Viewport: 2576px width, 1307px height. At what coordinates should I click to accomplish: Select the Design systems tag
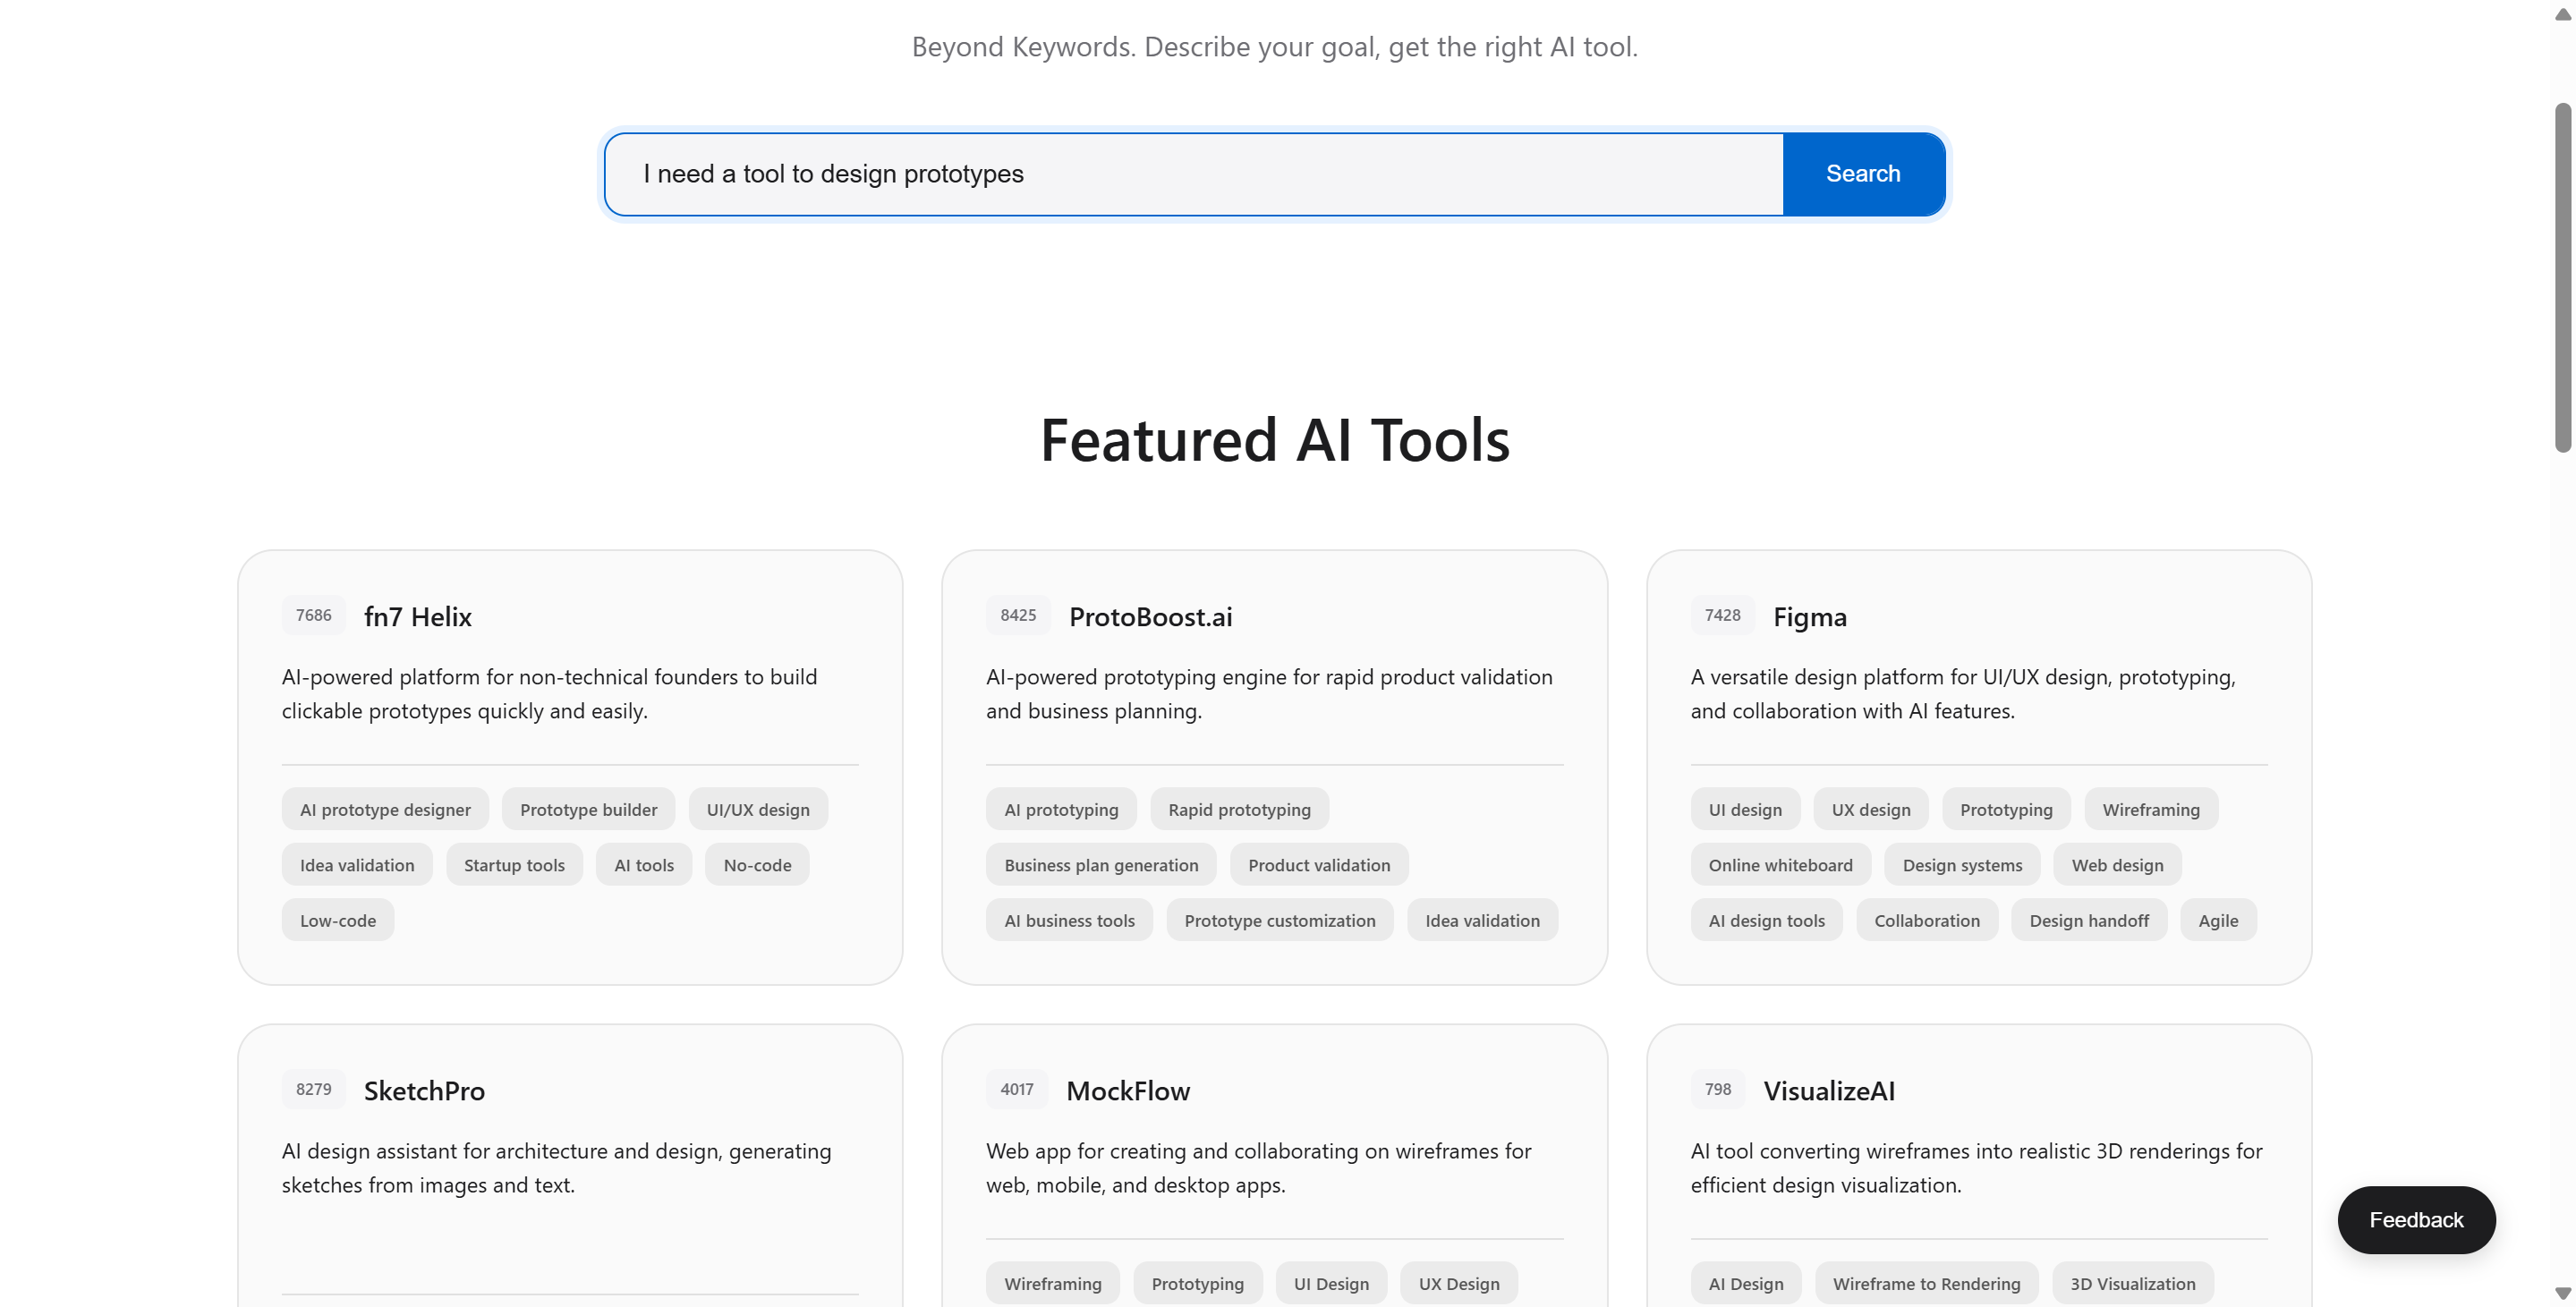[1962, 865]
